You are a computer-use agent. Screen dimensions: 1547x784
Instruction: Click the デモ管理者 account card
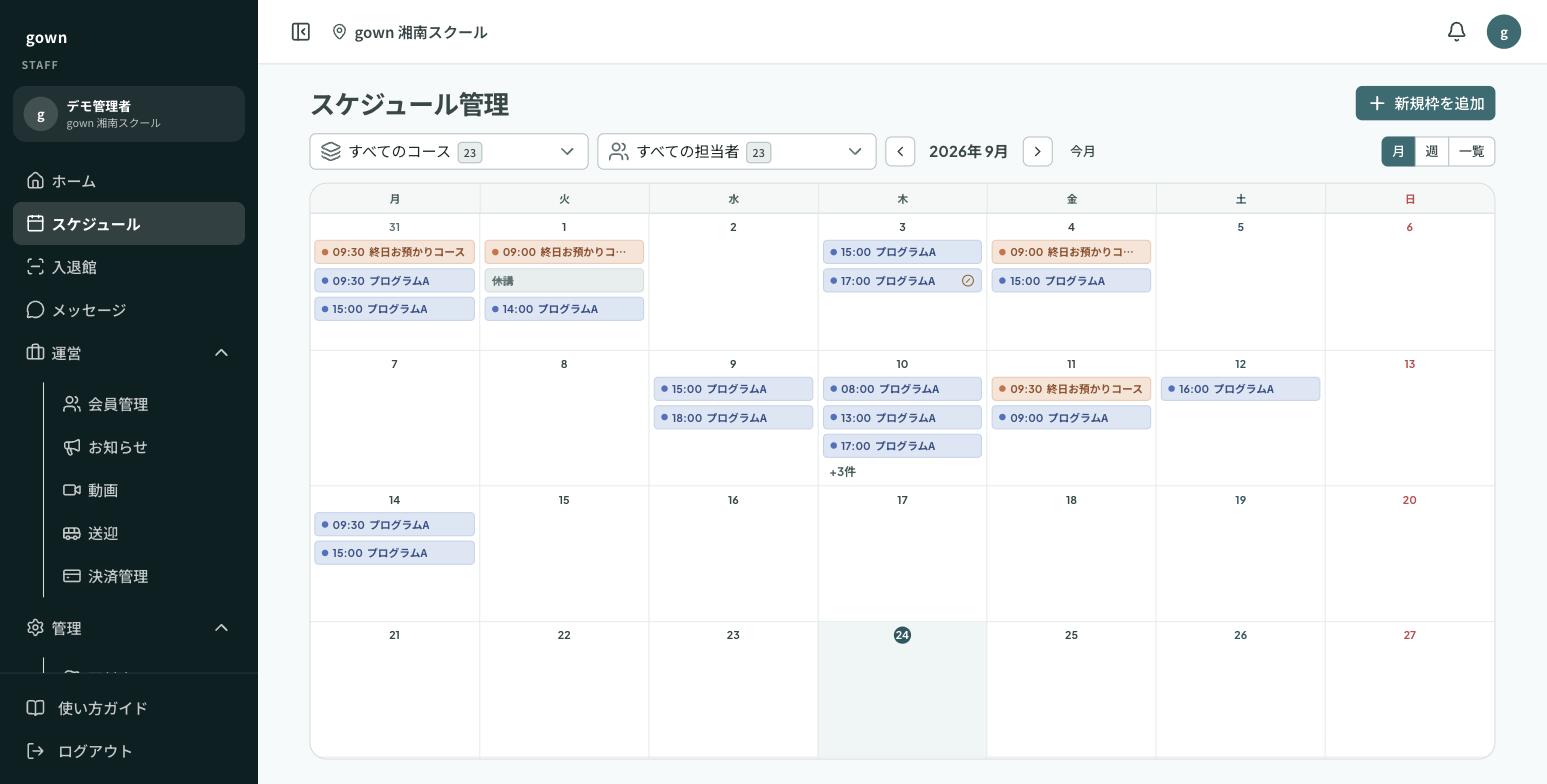click(129, 114)
